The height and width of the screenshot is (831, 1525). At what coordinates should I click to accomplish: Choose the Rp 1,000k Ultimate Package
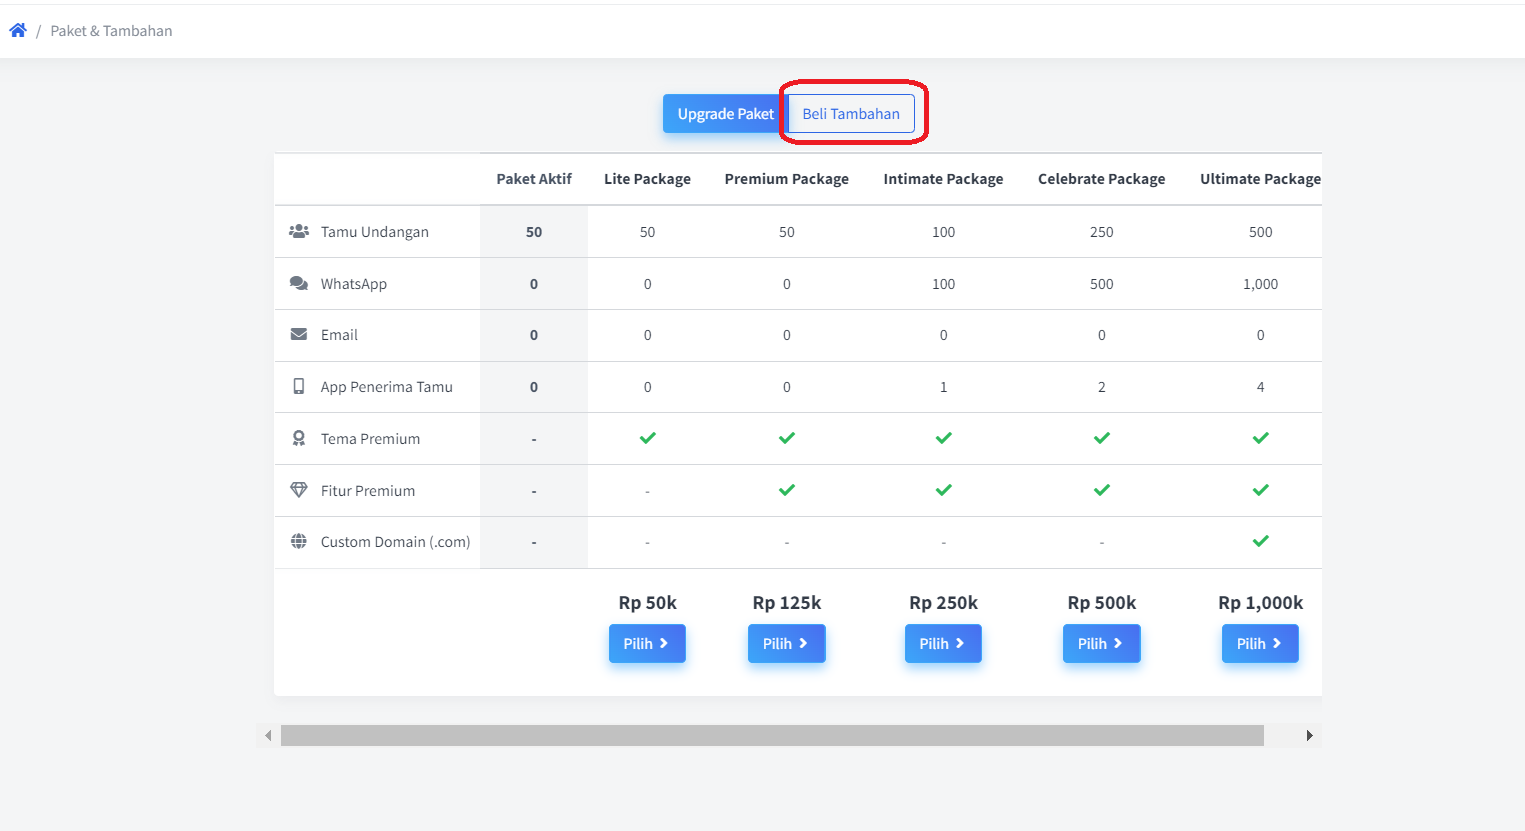coord(1260,643)
